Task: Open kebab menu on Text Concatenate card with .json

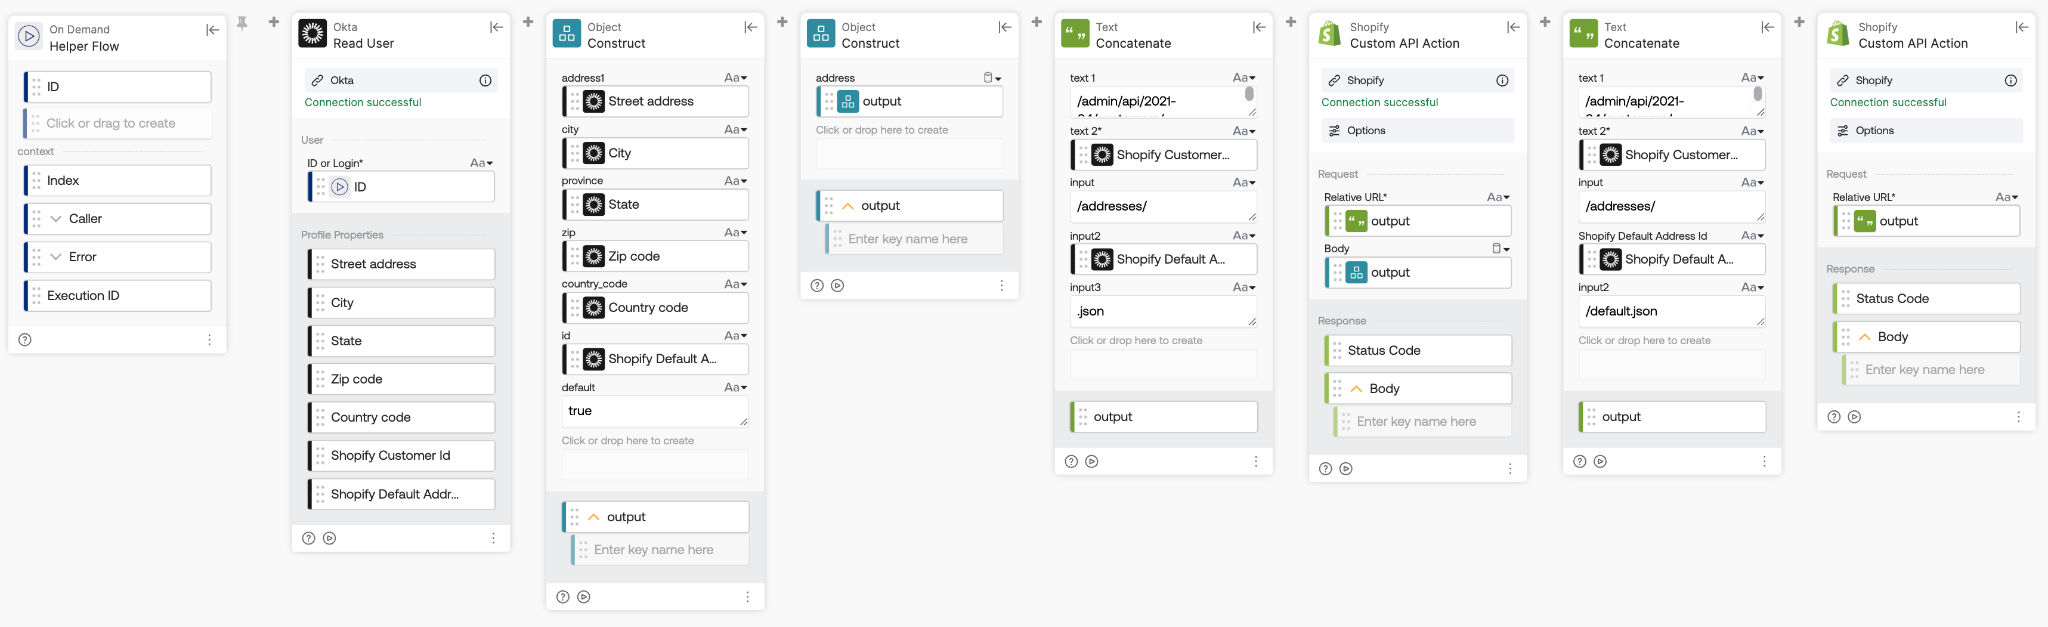Action: click(1256, 462)
